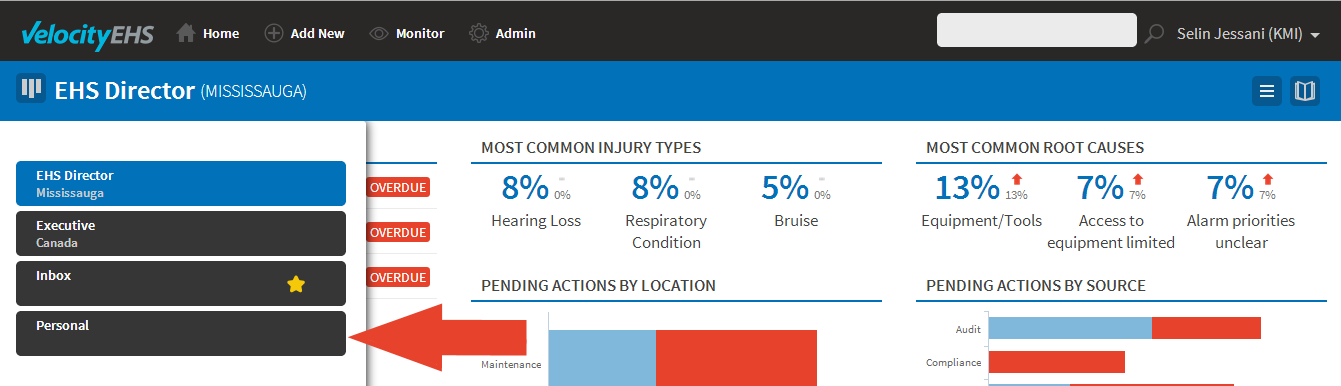Viewport: 1341px width, 386px height.
Task: Click the red Maintenance bar segment
Action: pyautogui.click(x=736, y=357)
